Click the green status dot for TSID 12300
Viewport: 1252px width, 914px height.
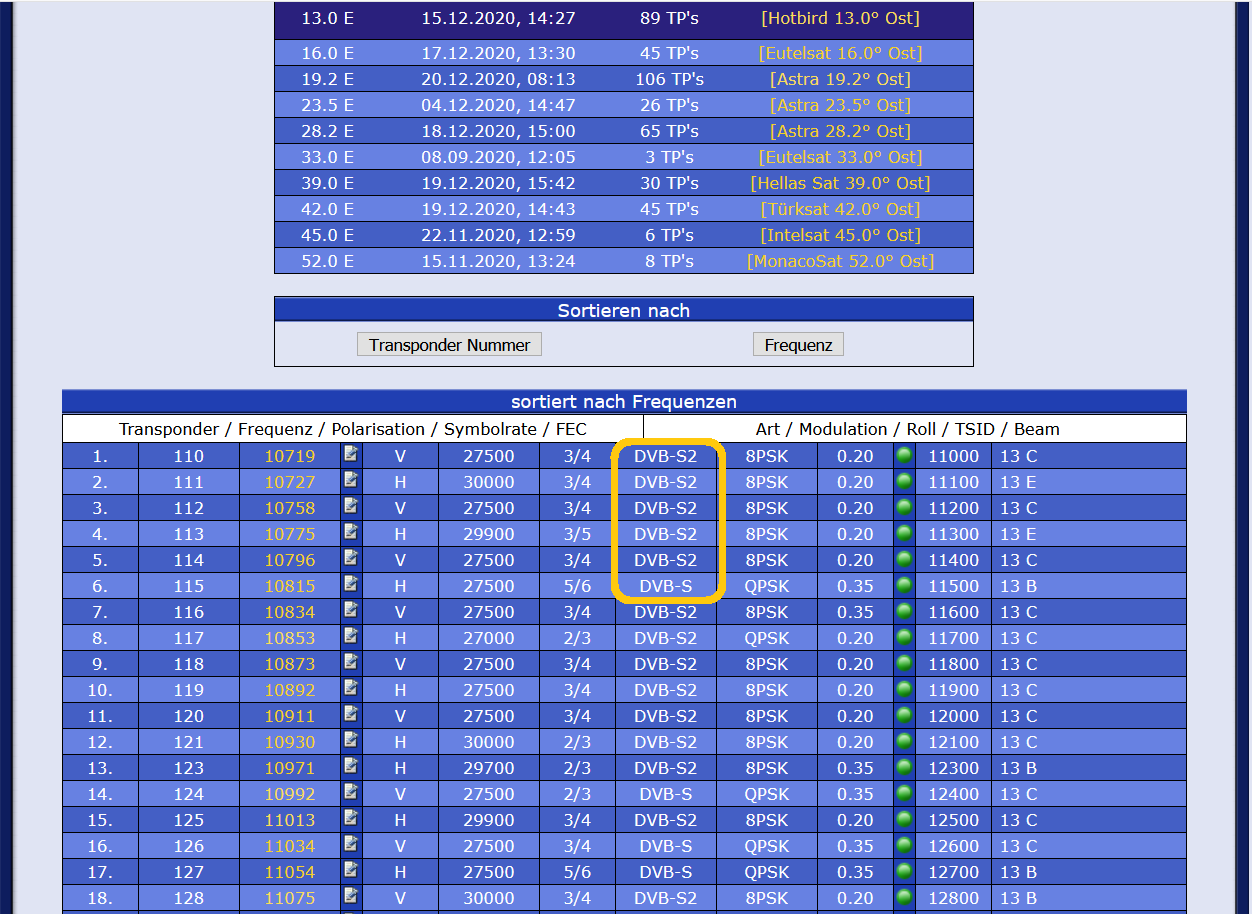[x=904, y=767]
